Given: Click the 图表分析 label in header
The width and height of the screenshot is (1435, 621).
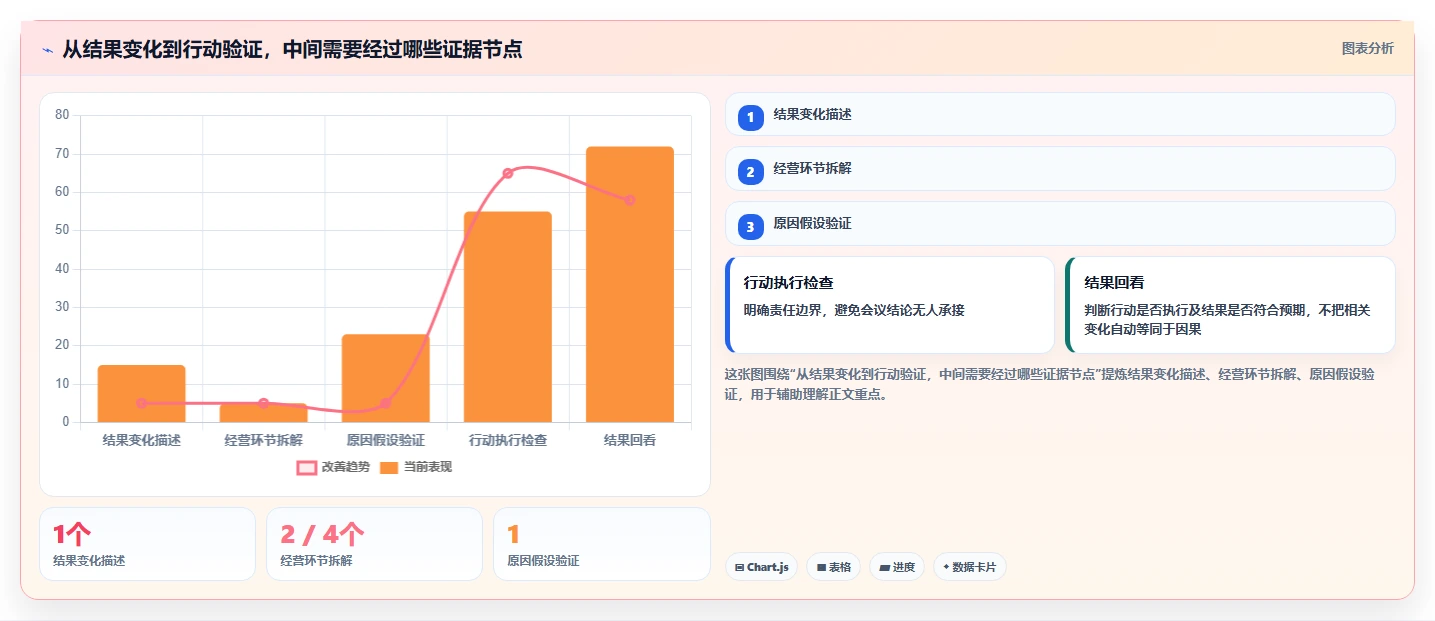Looking at the screenshot, I should point(1367,48).
